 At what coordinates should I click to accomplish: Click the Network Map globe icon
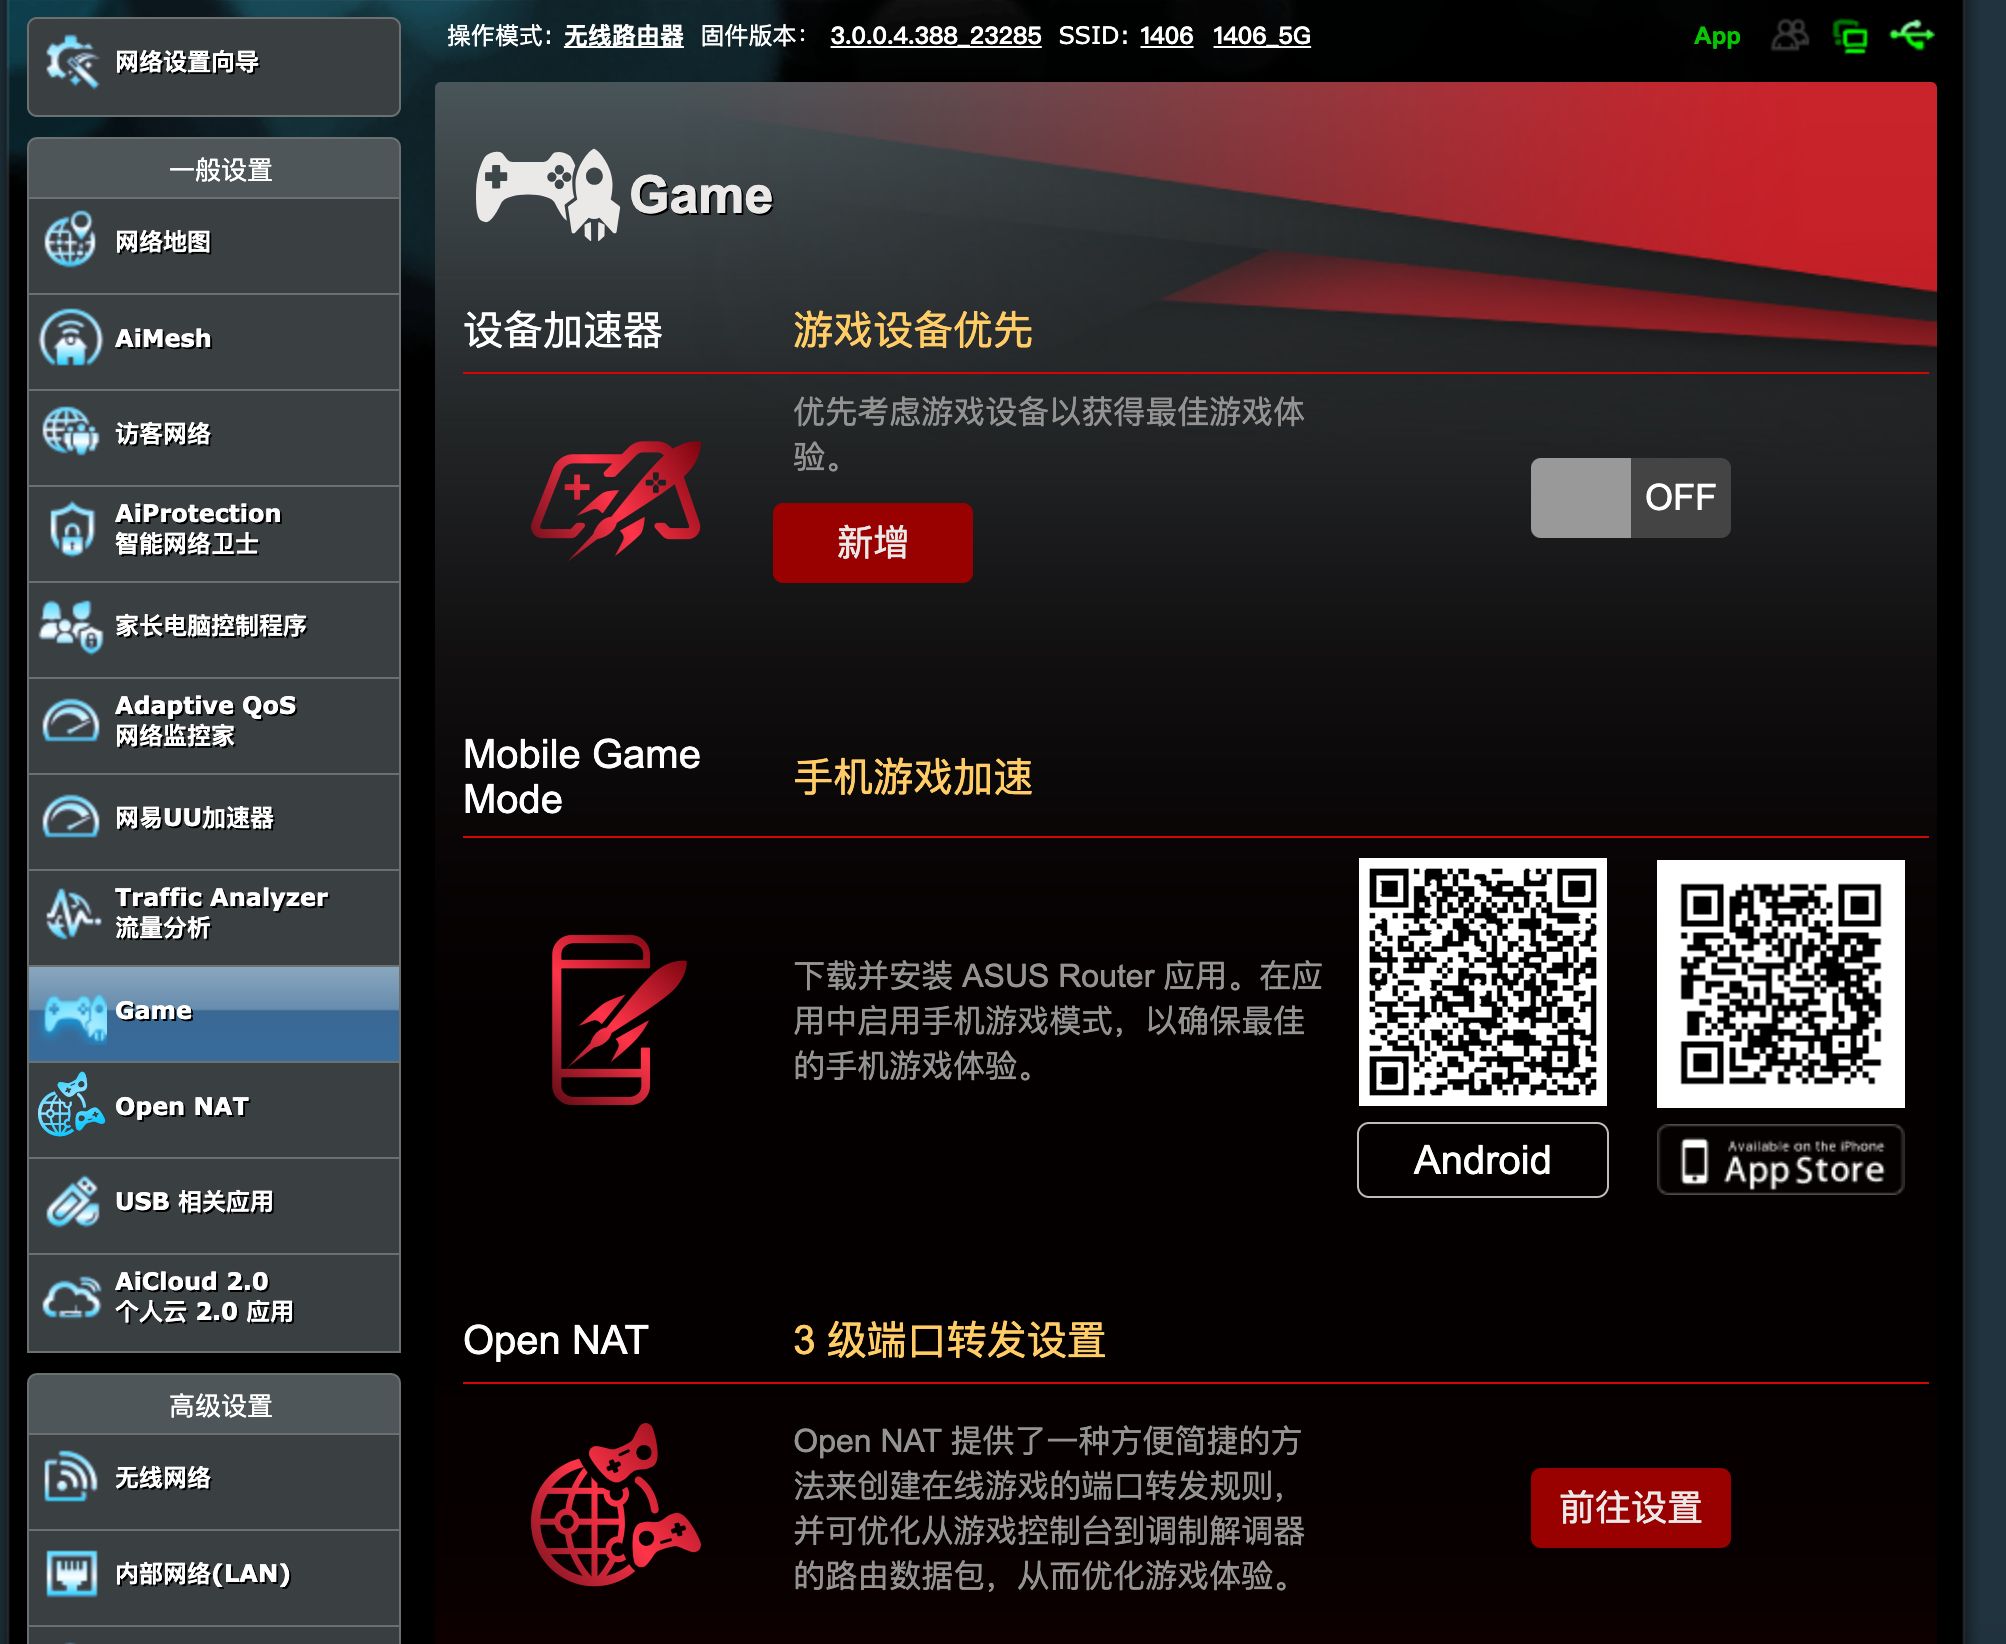tap(70, 240)
